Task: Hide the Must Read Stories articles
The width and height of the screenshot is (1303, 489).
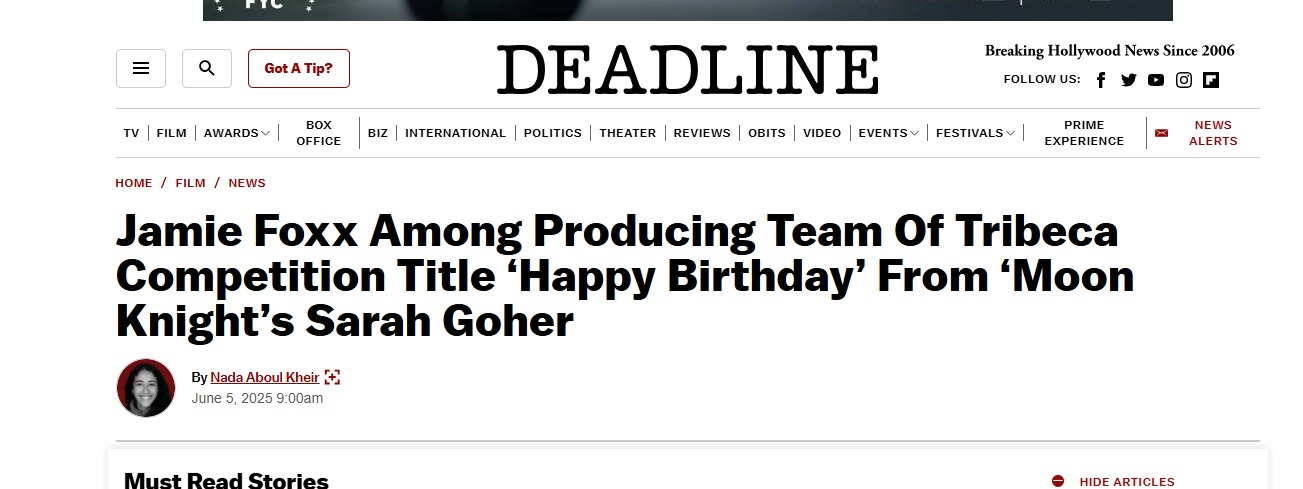Action: tap(1115, 481)
